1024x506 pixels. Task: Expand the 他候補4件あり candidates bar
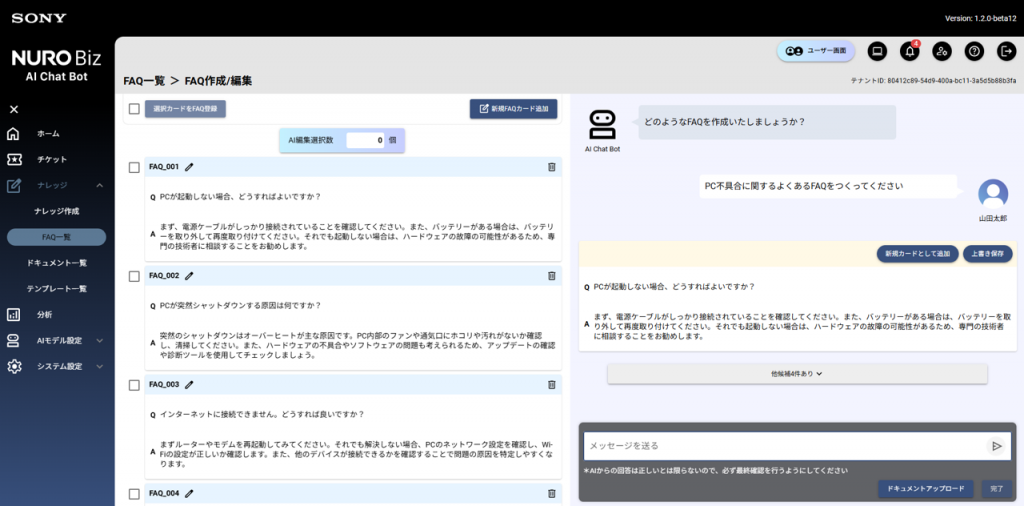tap(797, 374)
